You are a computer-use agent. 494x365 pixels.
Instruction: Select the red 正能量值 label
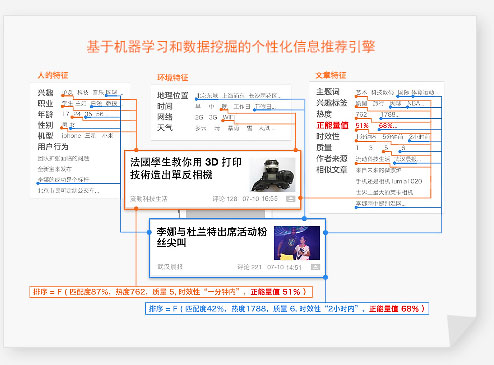(x=332, y=125)
